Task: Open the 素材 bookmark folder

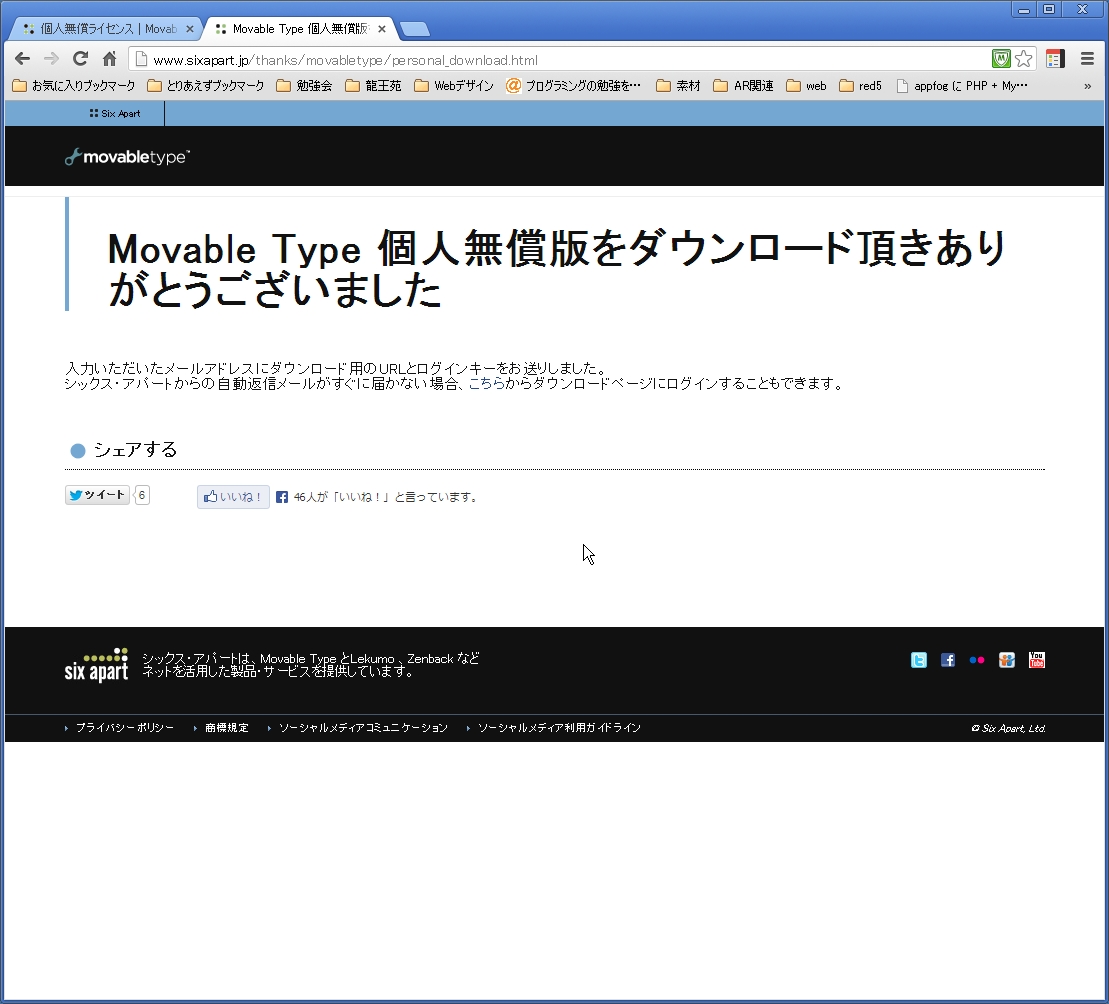Action: [x=678, y=86]
